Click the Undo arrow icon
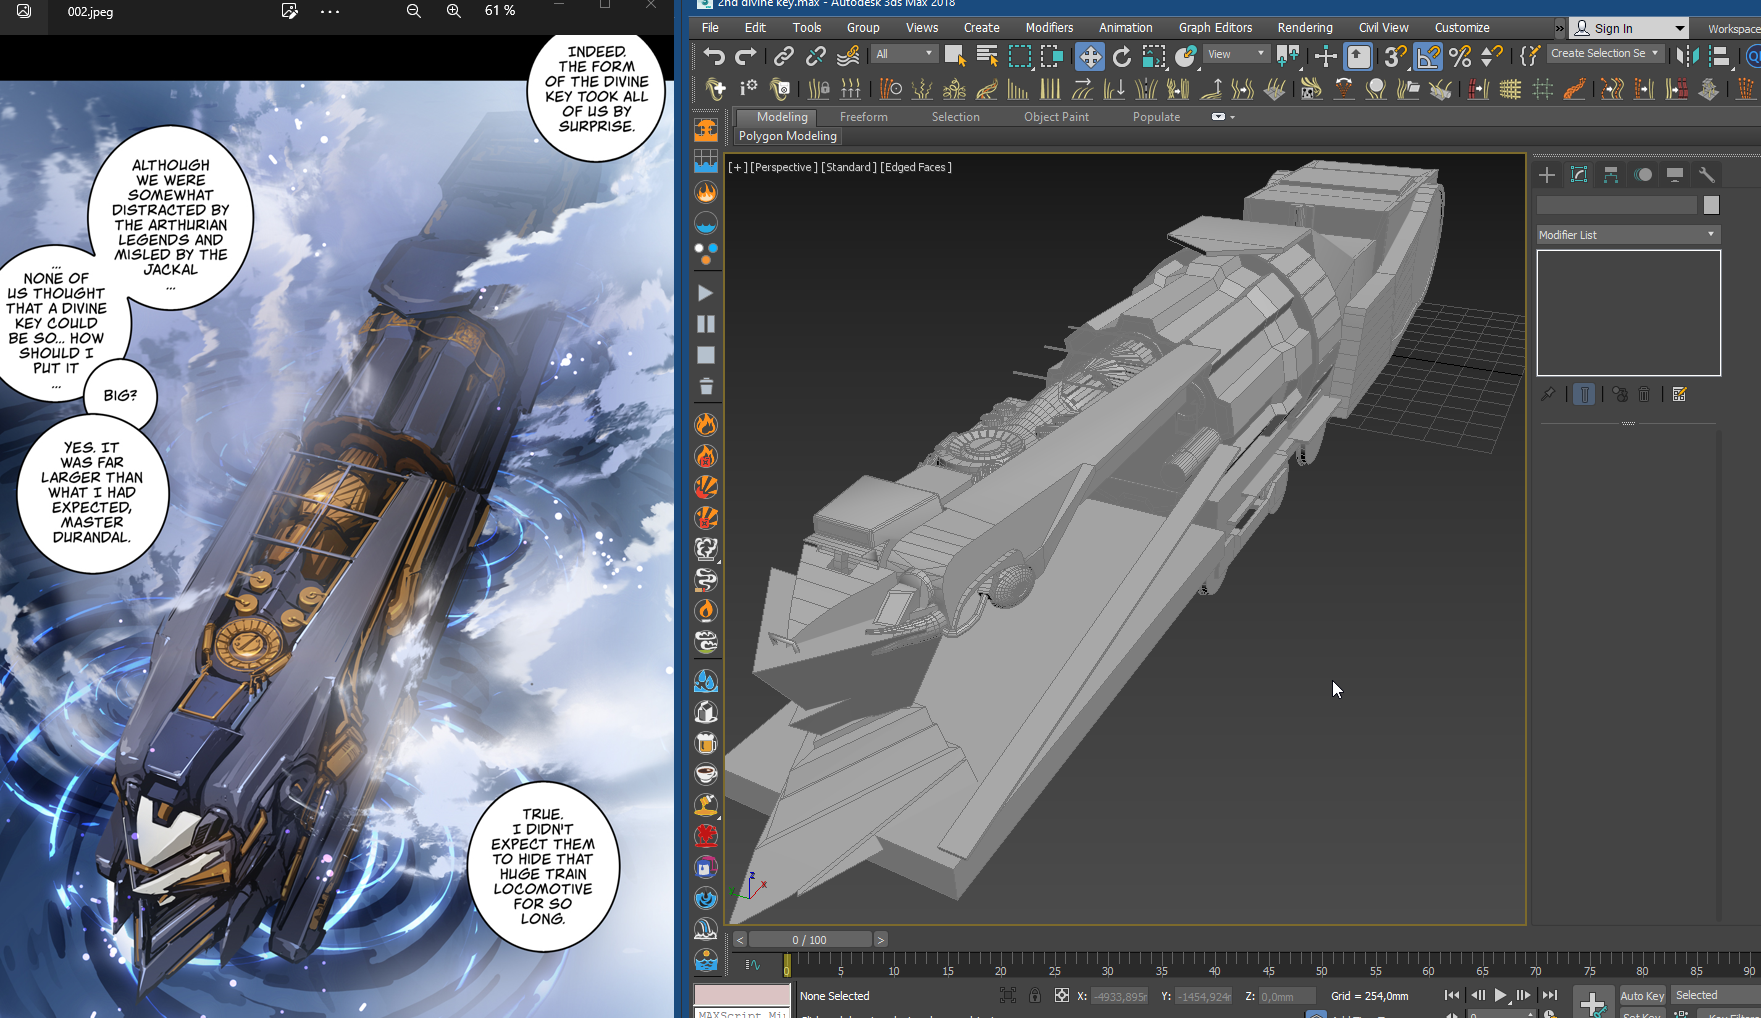This screenshot has width=1761, height=1018. [713, 57]
